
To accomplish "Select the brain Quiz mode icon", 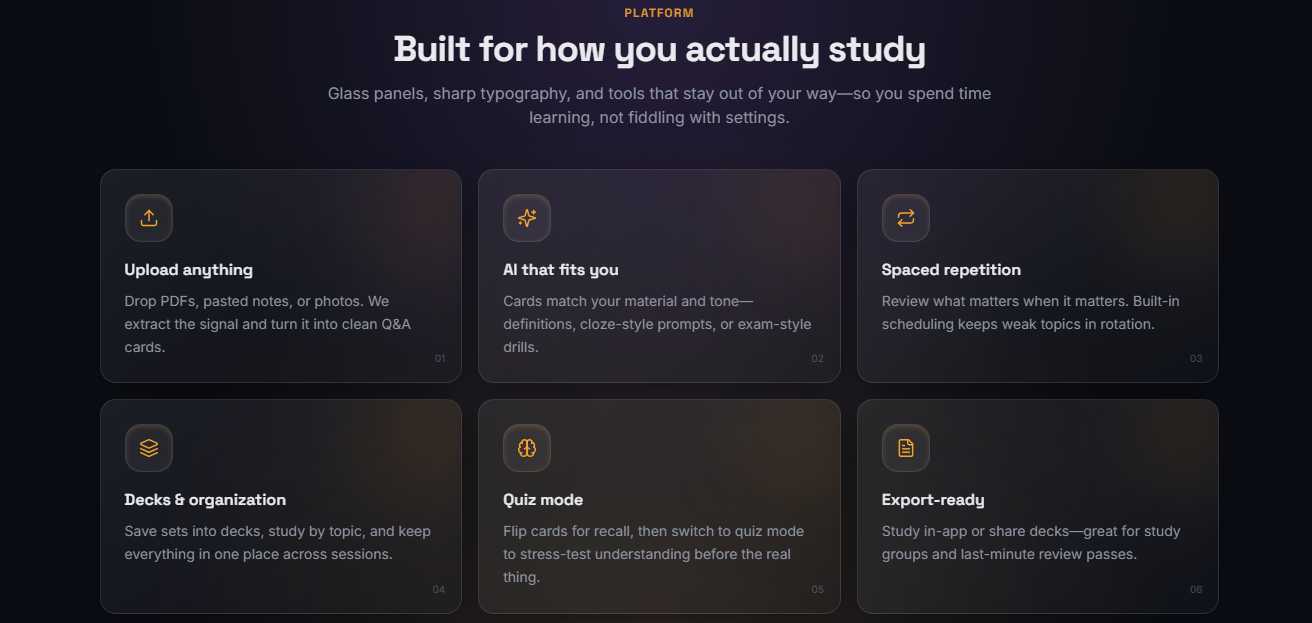I will (x=527, y=448).
